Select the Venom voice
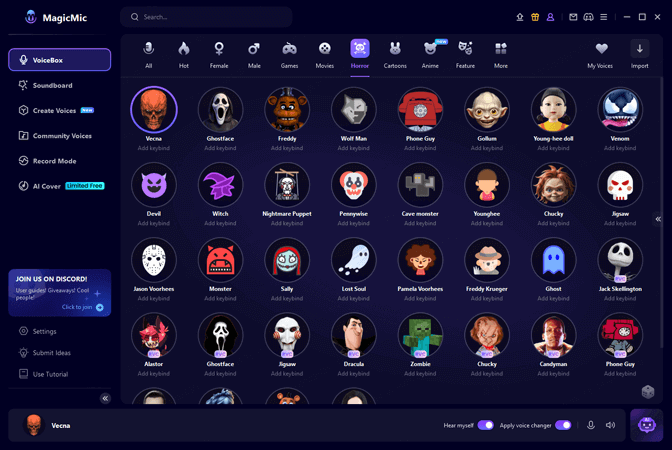672x450 pixels. click(x=620, y=110)
